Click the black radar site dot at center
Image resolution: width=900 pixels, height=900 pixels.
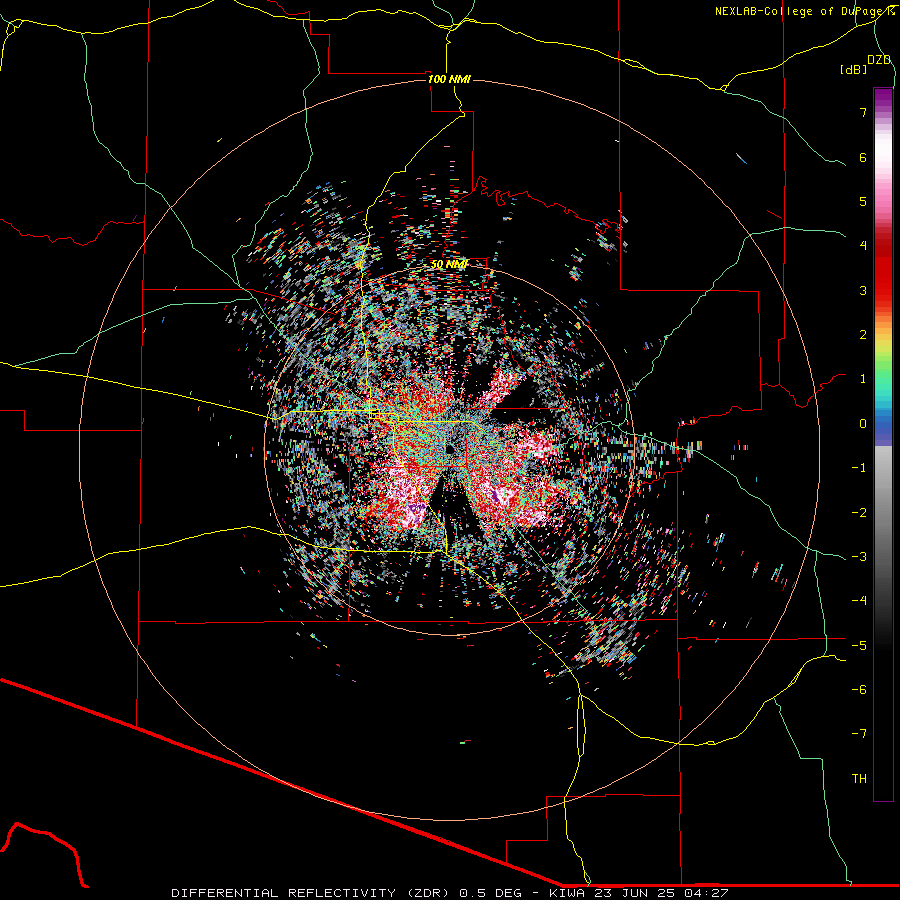pyautogui.click(x=449, y=448)
